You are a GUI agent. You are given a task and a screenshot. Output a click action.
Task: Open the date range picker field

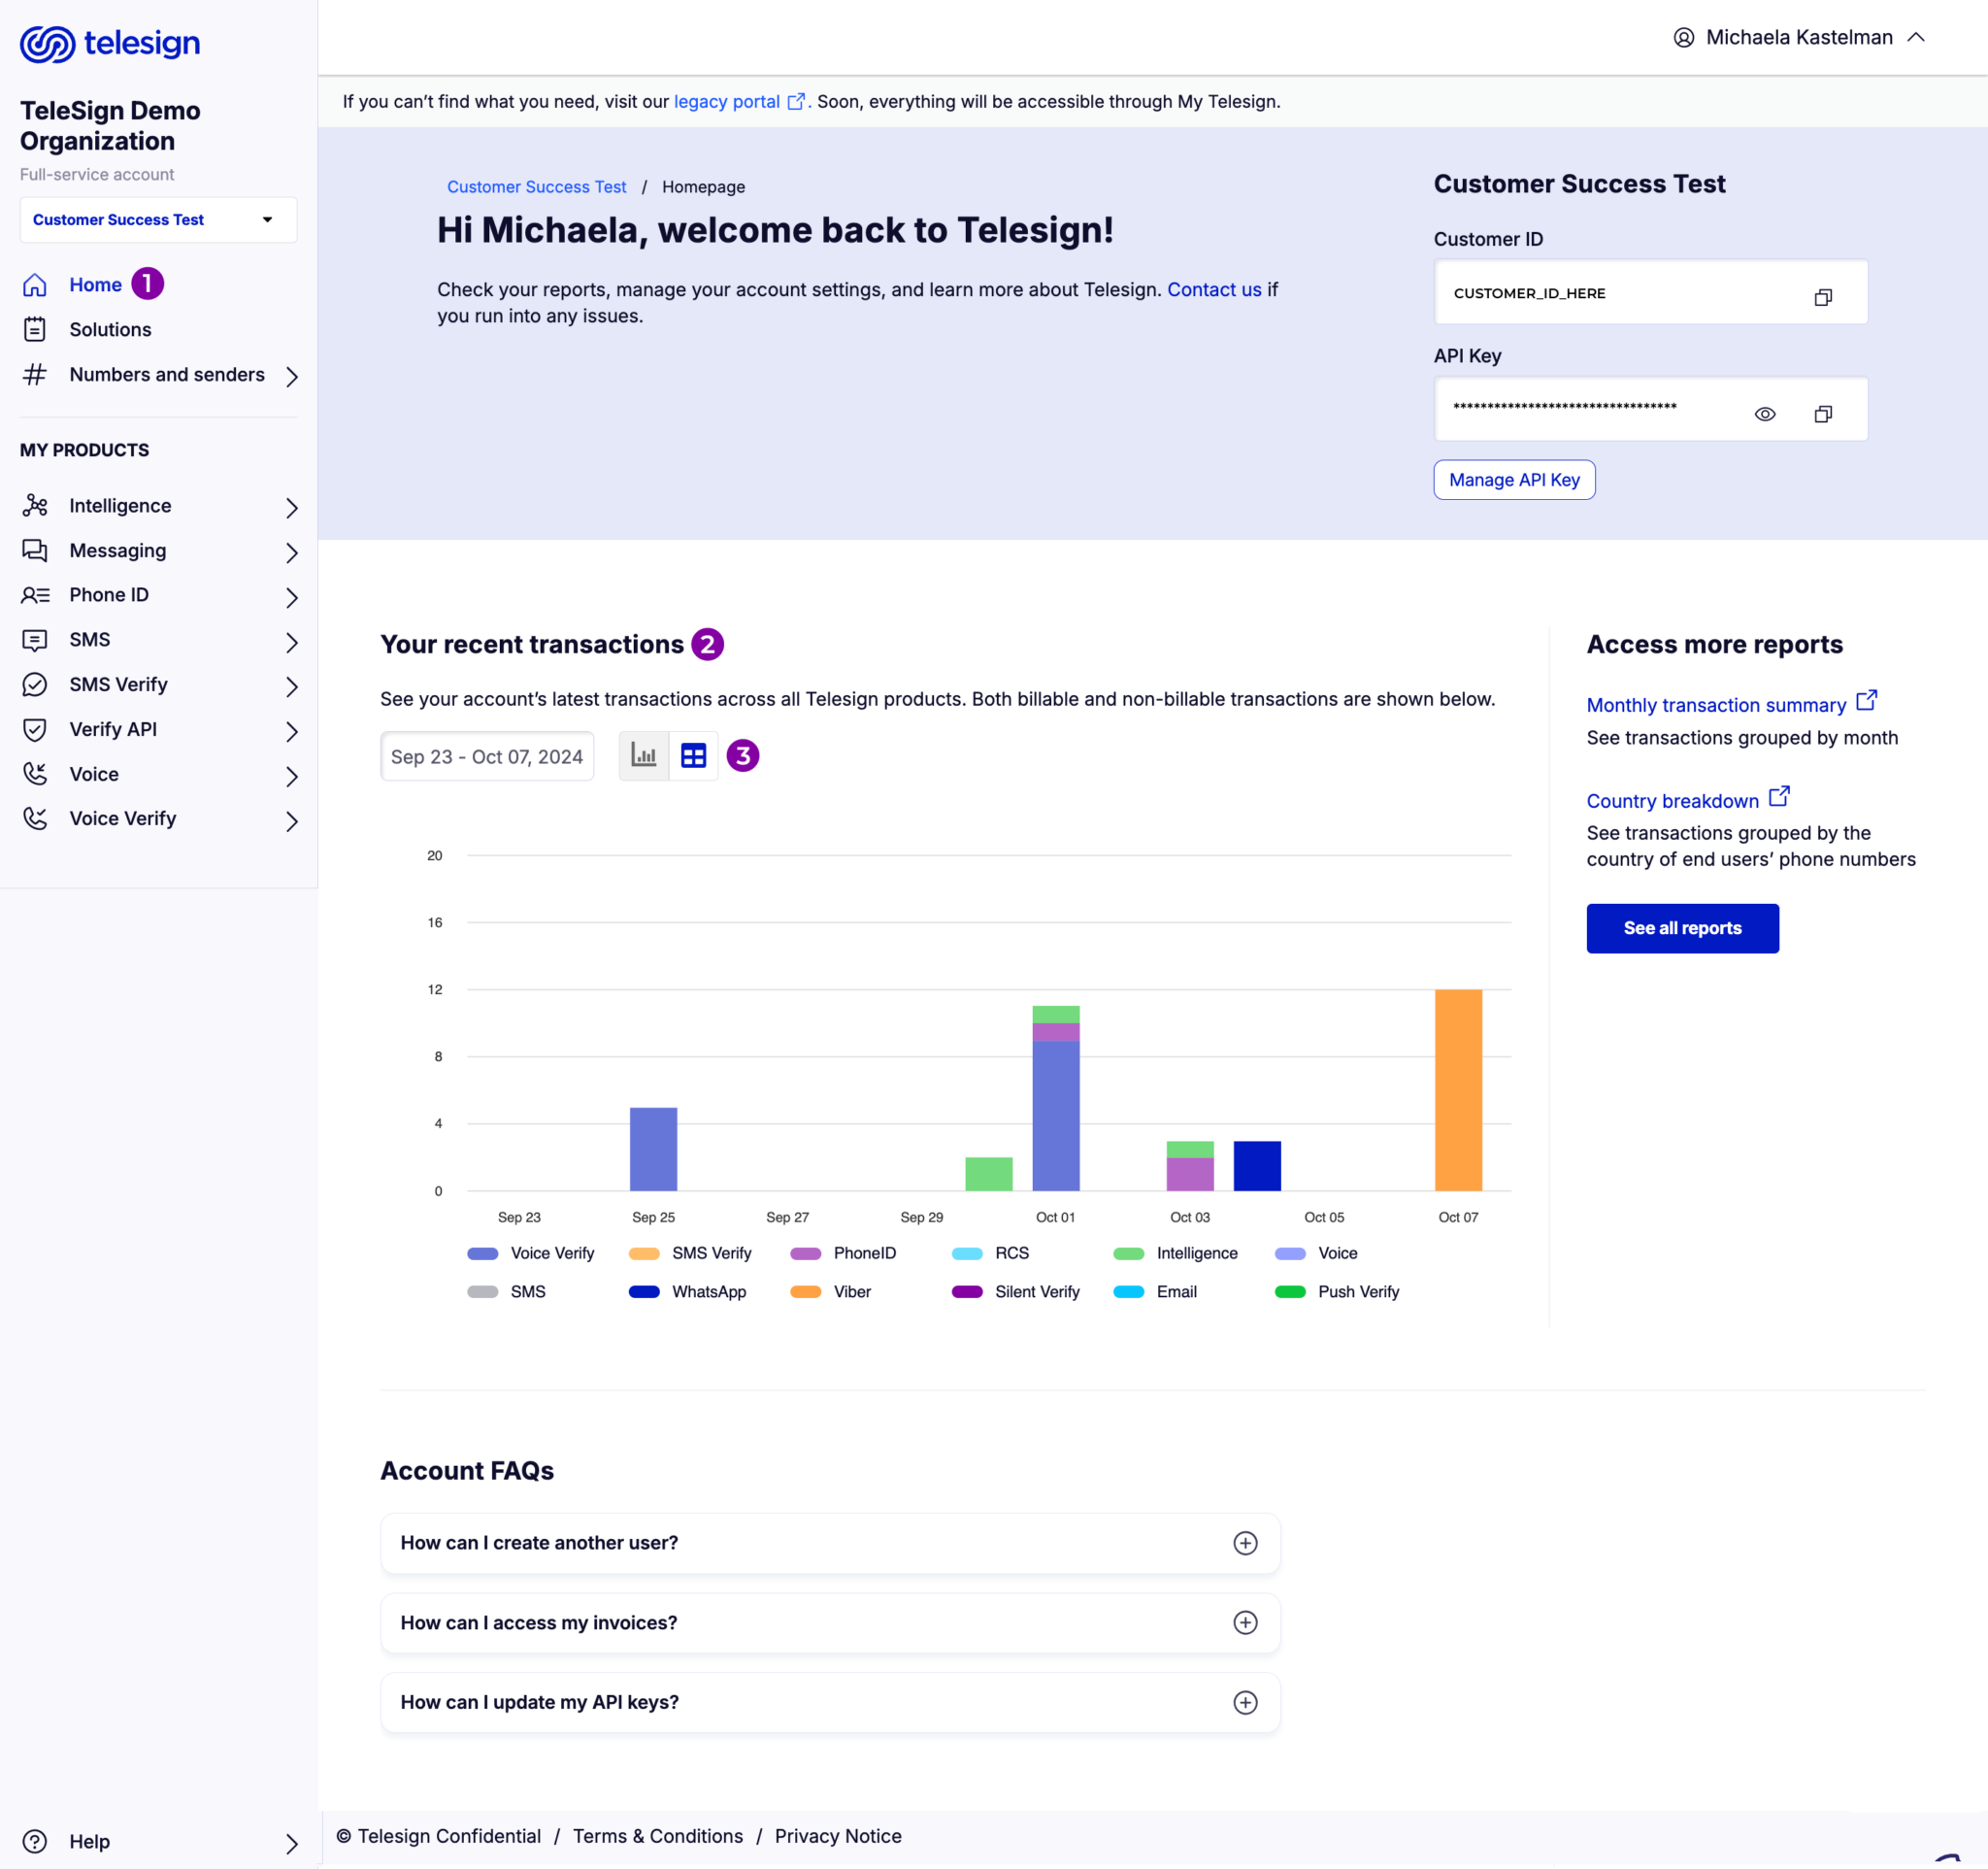(487, 757)
